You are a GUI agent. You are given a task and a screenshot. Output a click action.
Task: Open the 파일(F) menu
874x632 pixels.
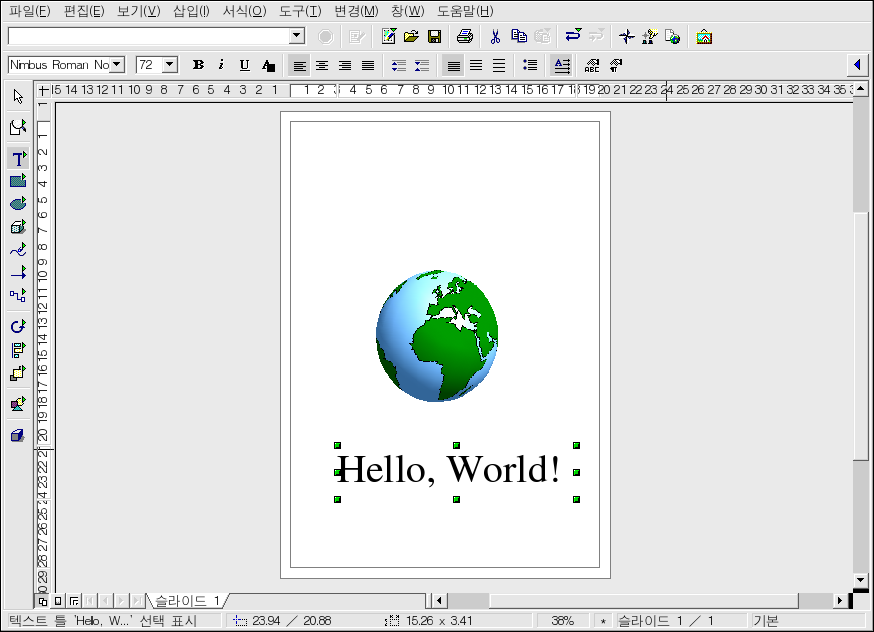(x=29, y=11)
